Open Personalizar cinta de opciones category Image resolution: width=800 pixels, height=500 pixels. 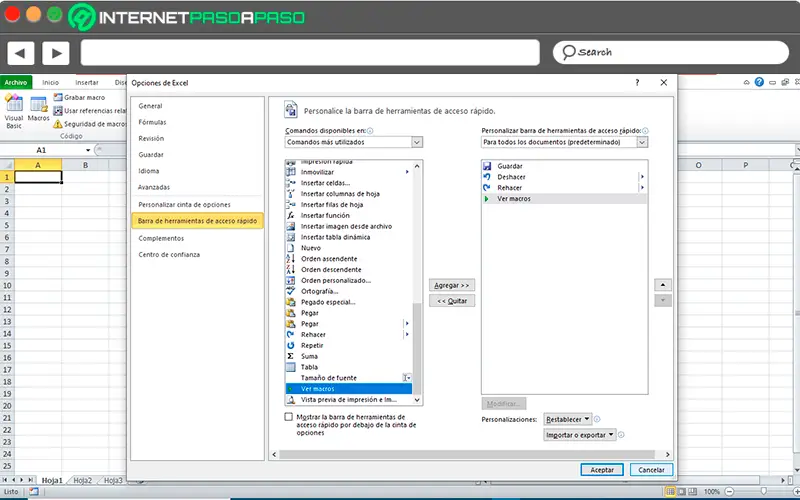click(x=184, y=205)
